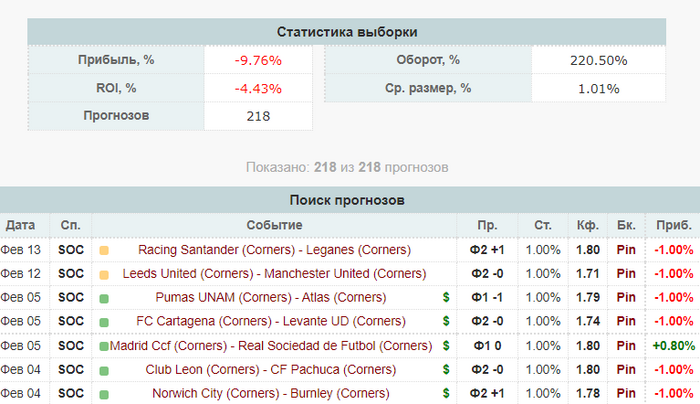Click Pin bookmaker in Madrid Ccf row
700x404 pixels.
click(626, 346)
